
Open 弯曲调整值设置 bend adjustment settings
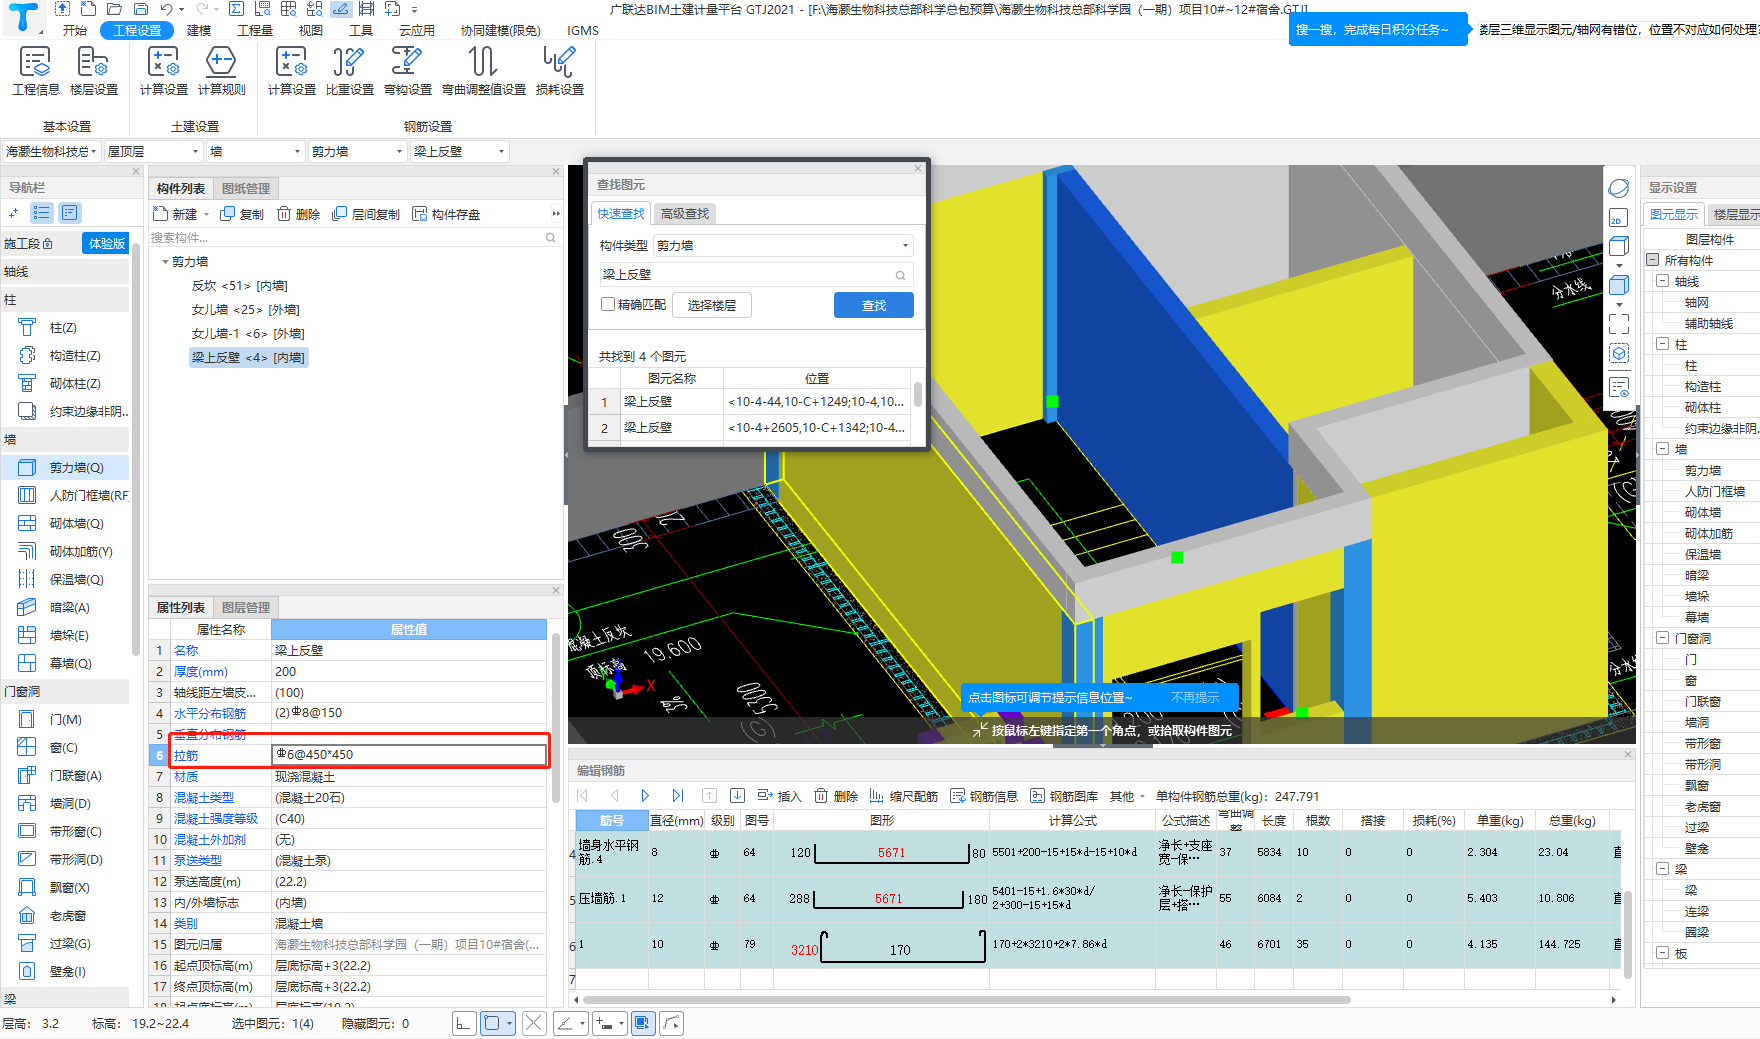[x=484, y=71]
